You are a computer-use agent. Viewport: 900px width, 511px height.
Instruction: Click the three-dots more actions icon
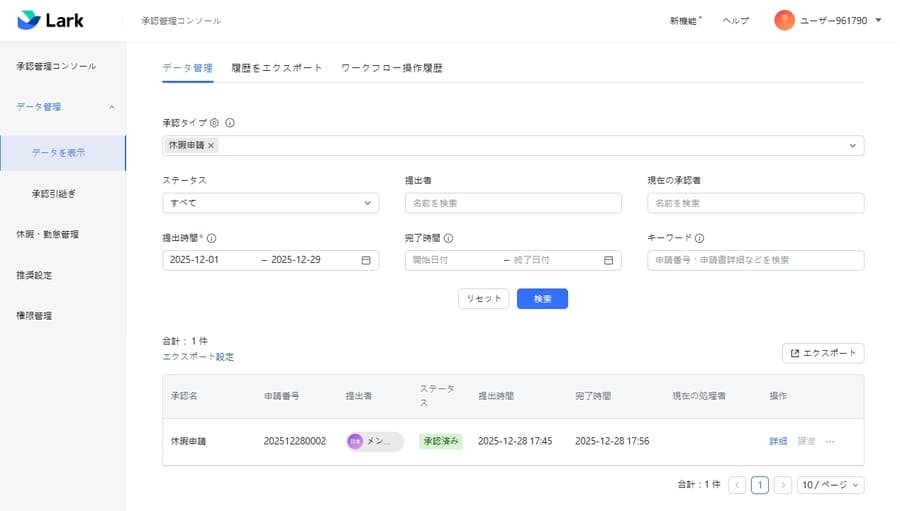(x=829, y=441)
